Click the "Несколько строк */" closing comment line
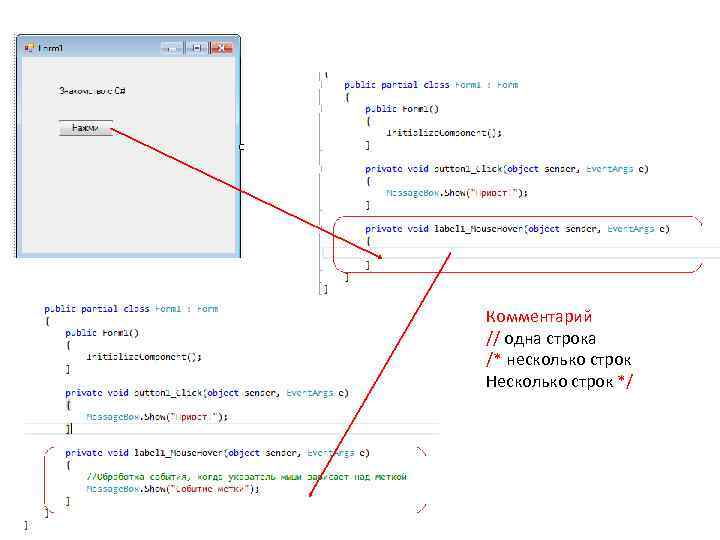This screenshot has width=720, height=540. [x=559, y=381]
